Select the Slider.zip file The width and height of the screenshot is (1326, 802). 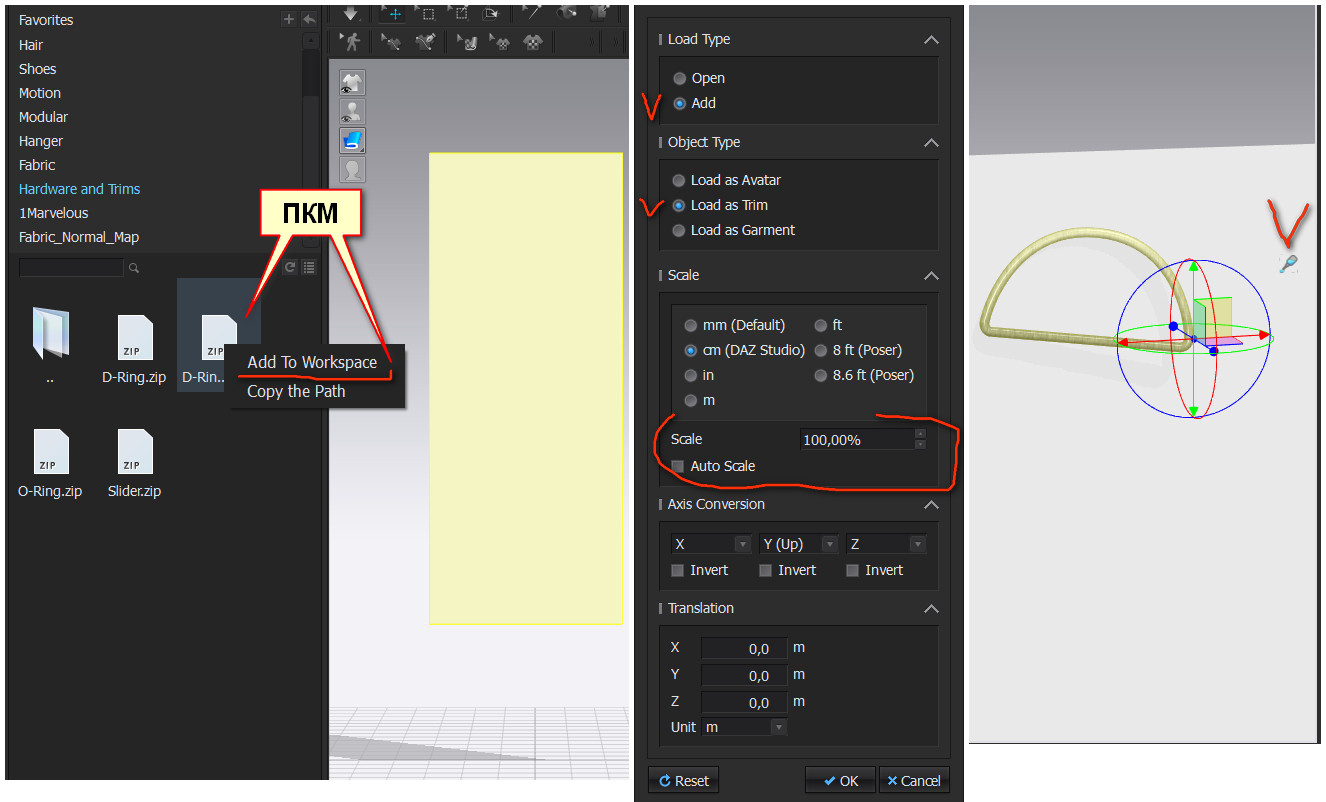pyautogui.click(x=134, y=463)
